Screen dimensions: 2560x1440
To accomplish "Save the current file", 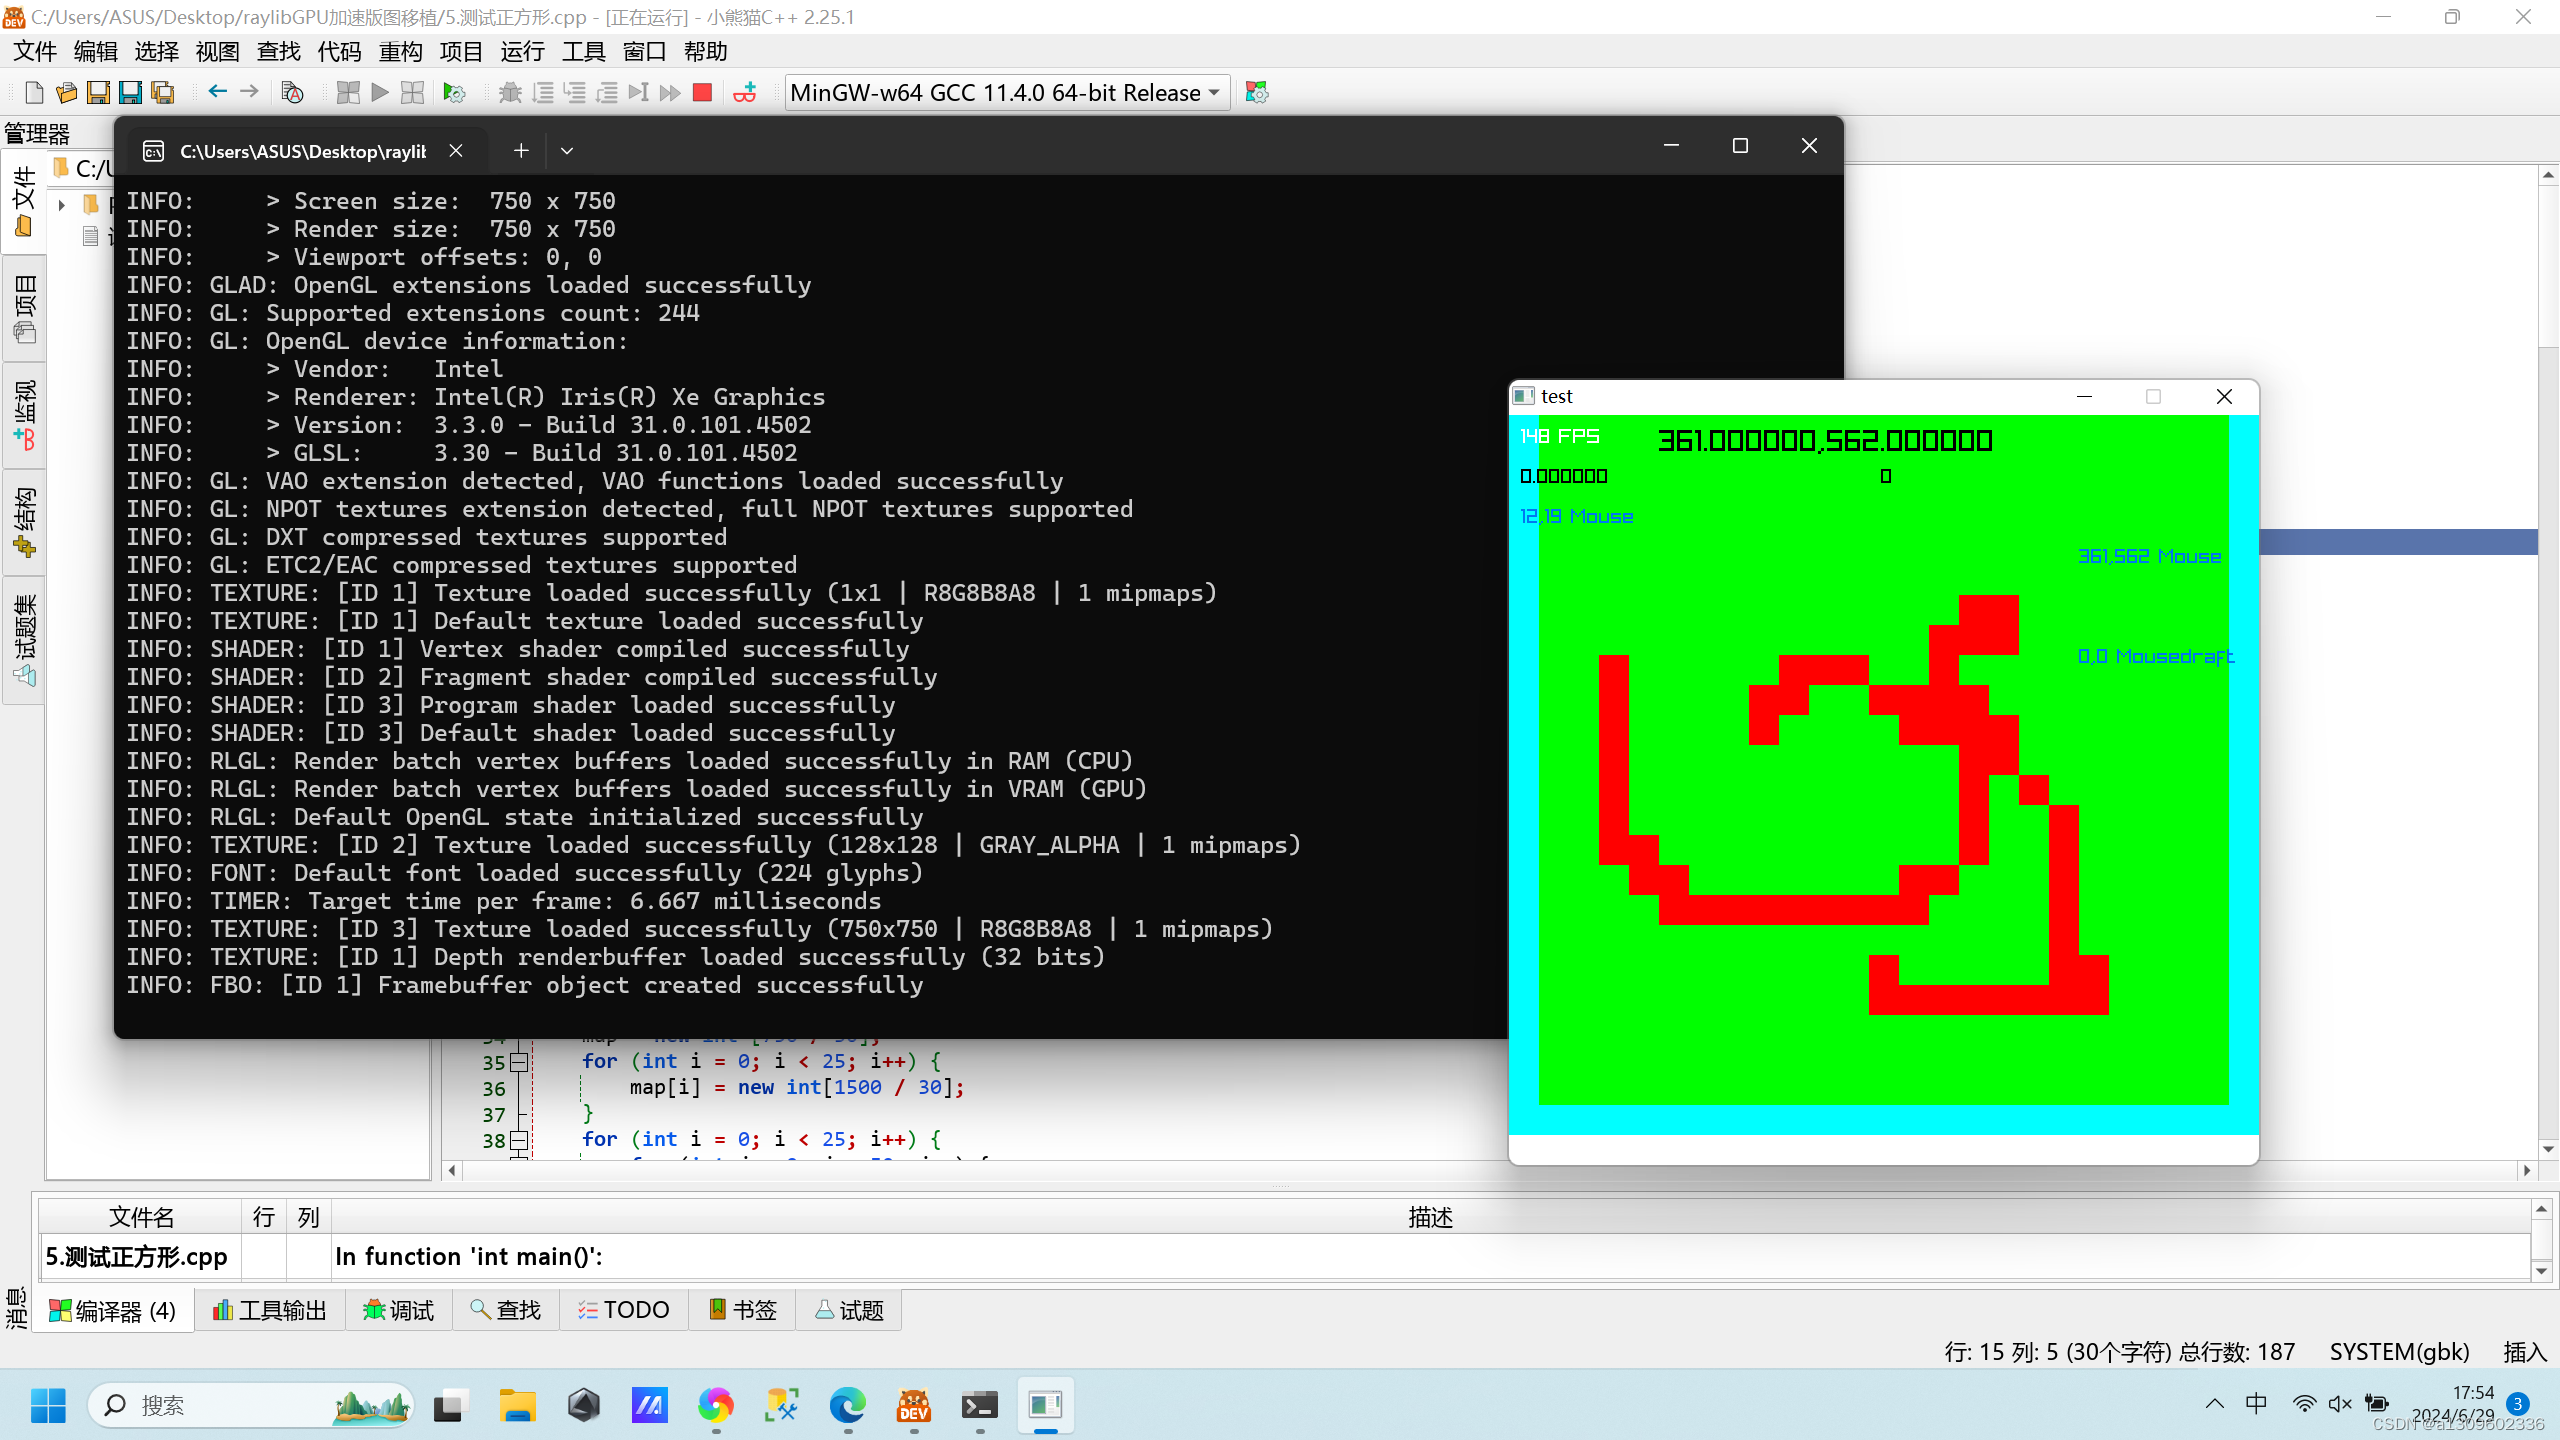I will (x=98, y=92).
